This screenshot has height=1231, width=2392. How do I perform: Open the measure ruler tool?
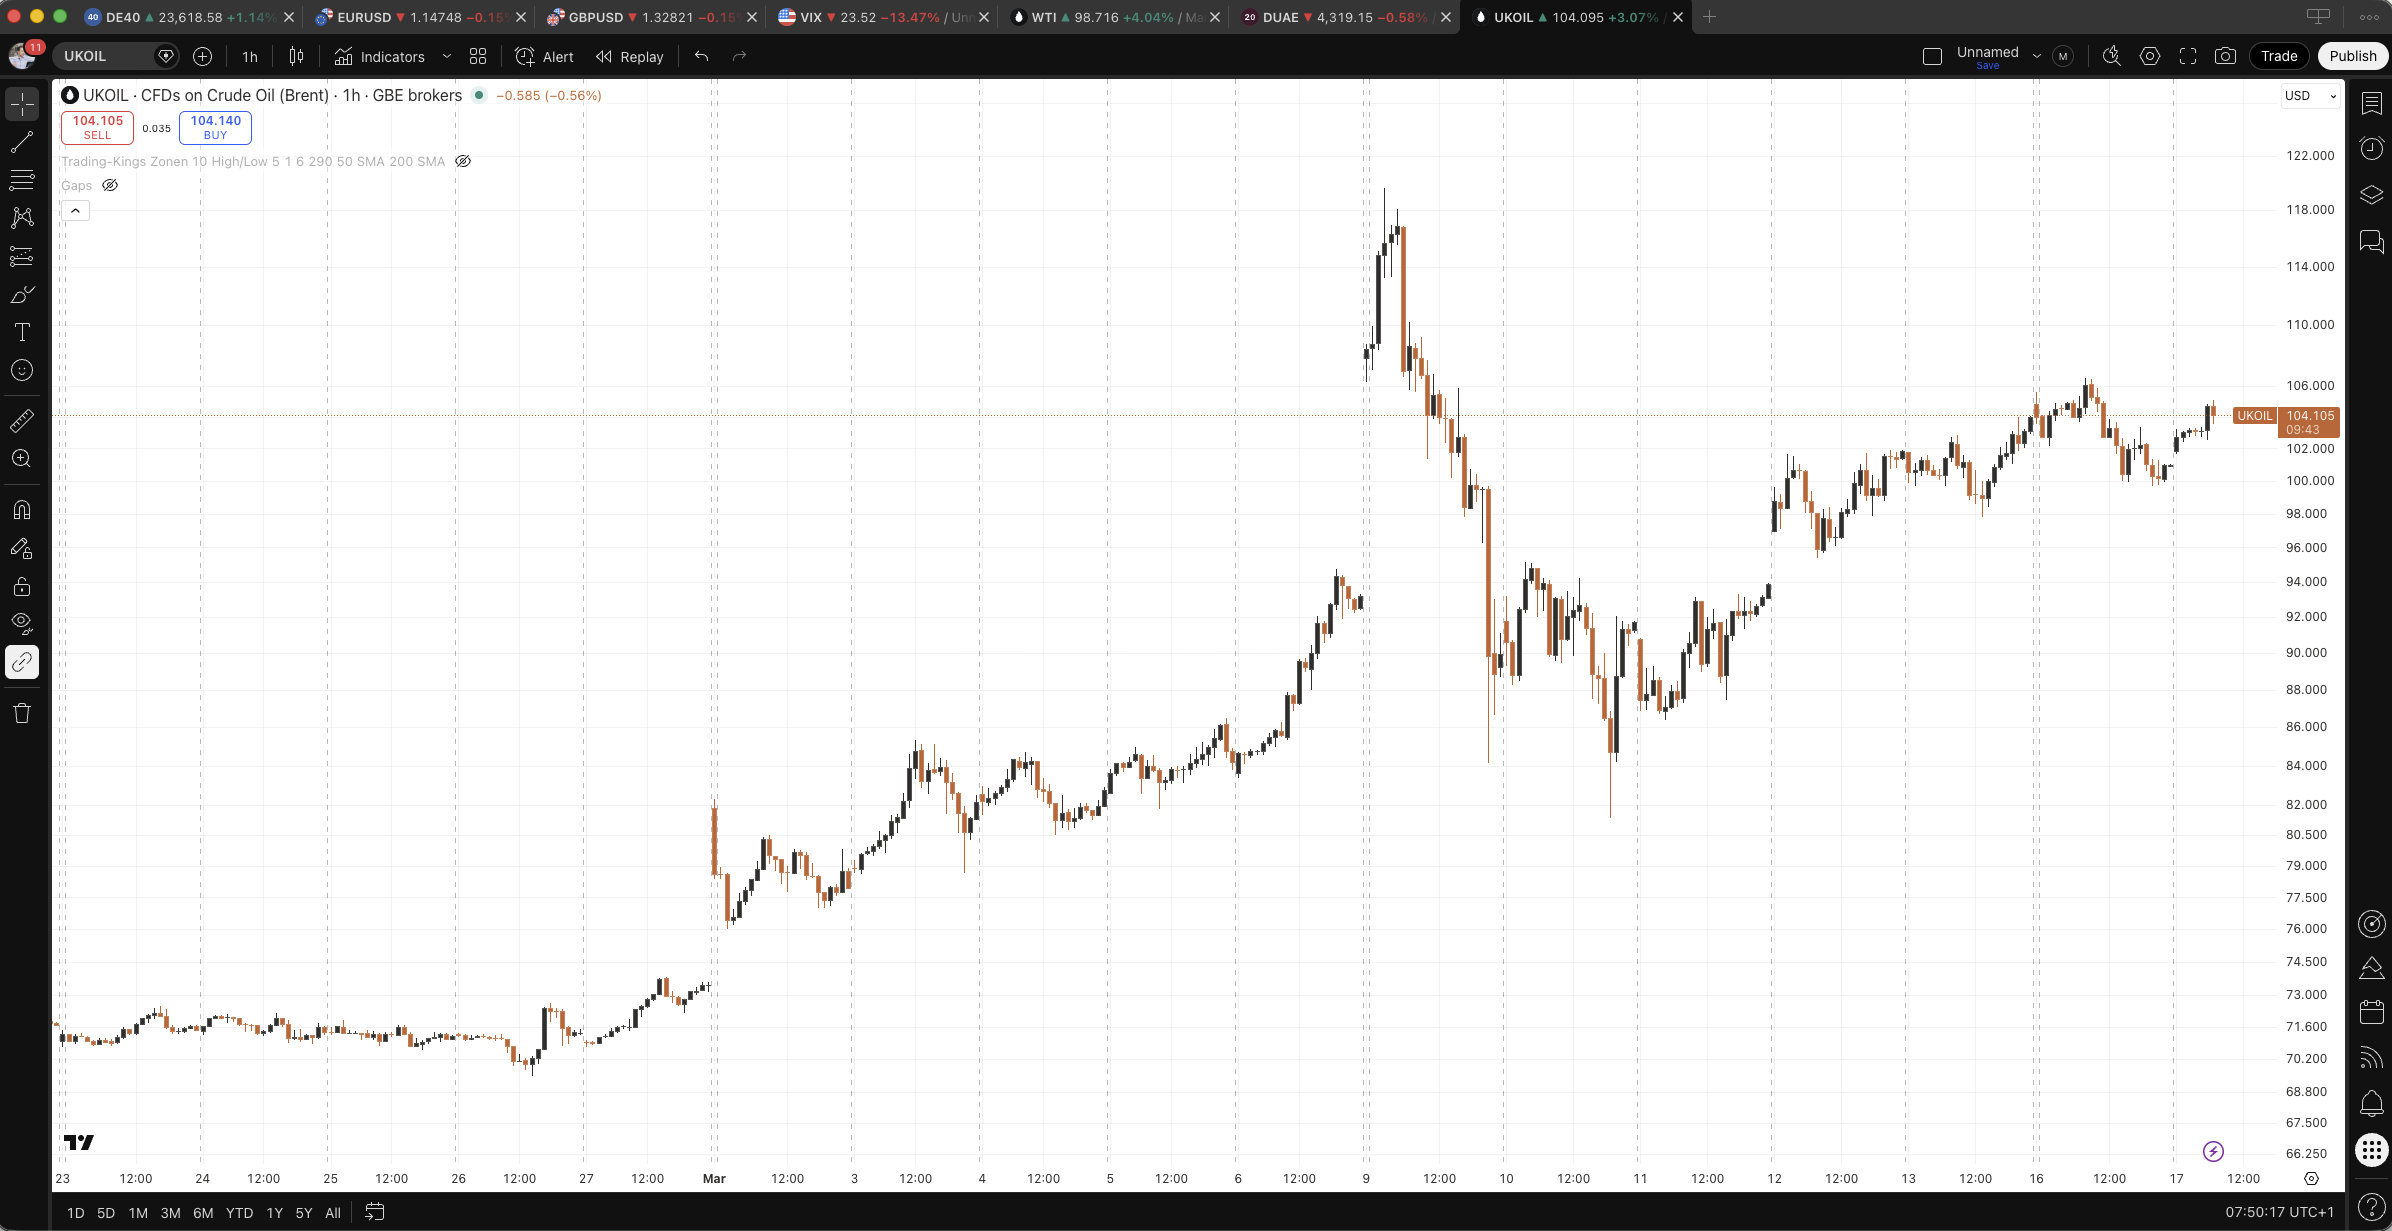tap(21, 421)
